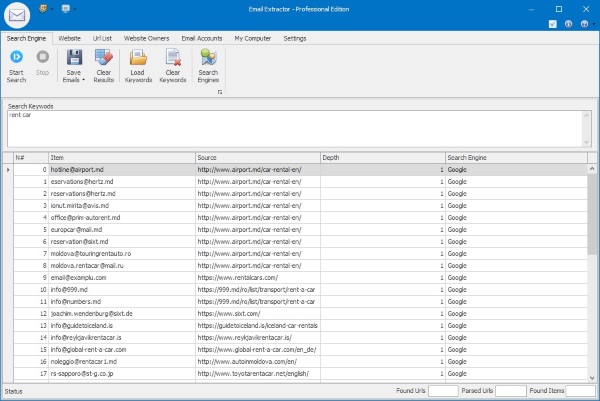Click the help icon in title bar
This screenshot has width=600, height=401.
click(x=584, y=24)
